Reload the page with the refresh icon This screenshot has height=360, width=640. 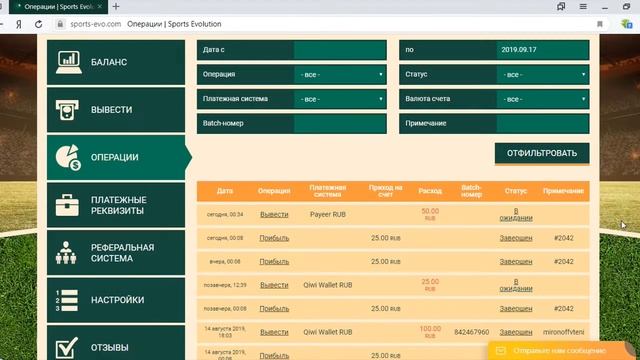38,24
